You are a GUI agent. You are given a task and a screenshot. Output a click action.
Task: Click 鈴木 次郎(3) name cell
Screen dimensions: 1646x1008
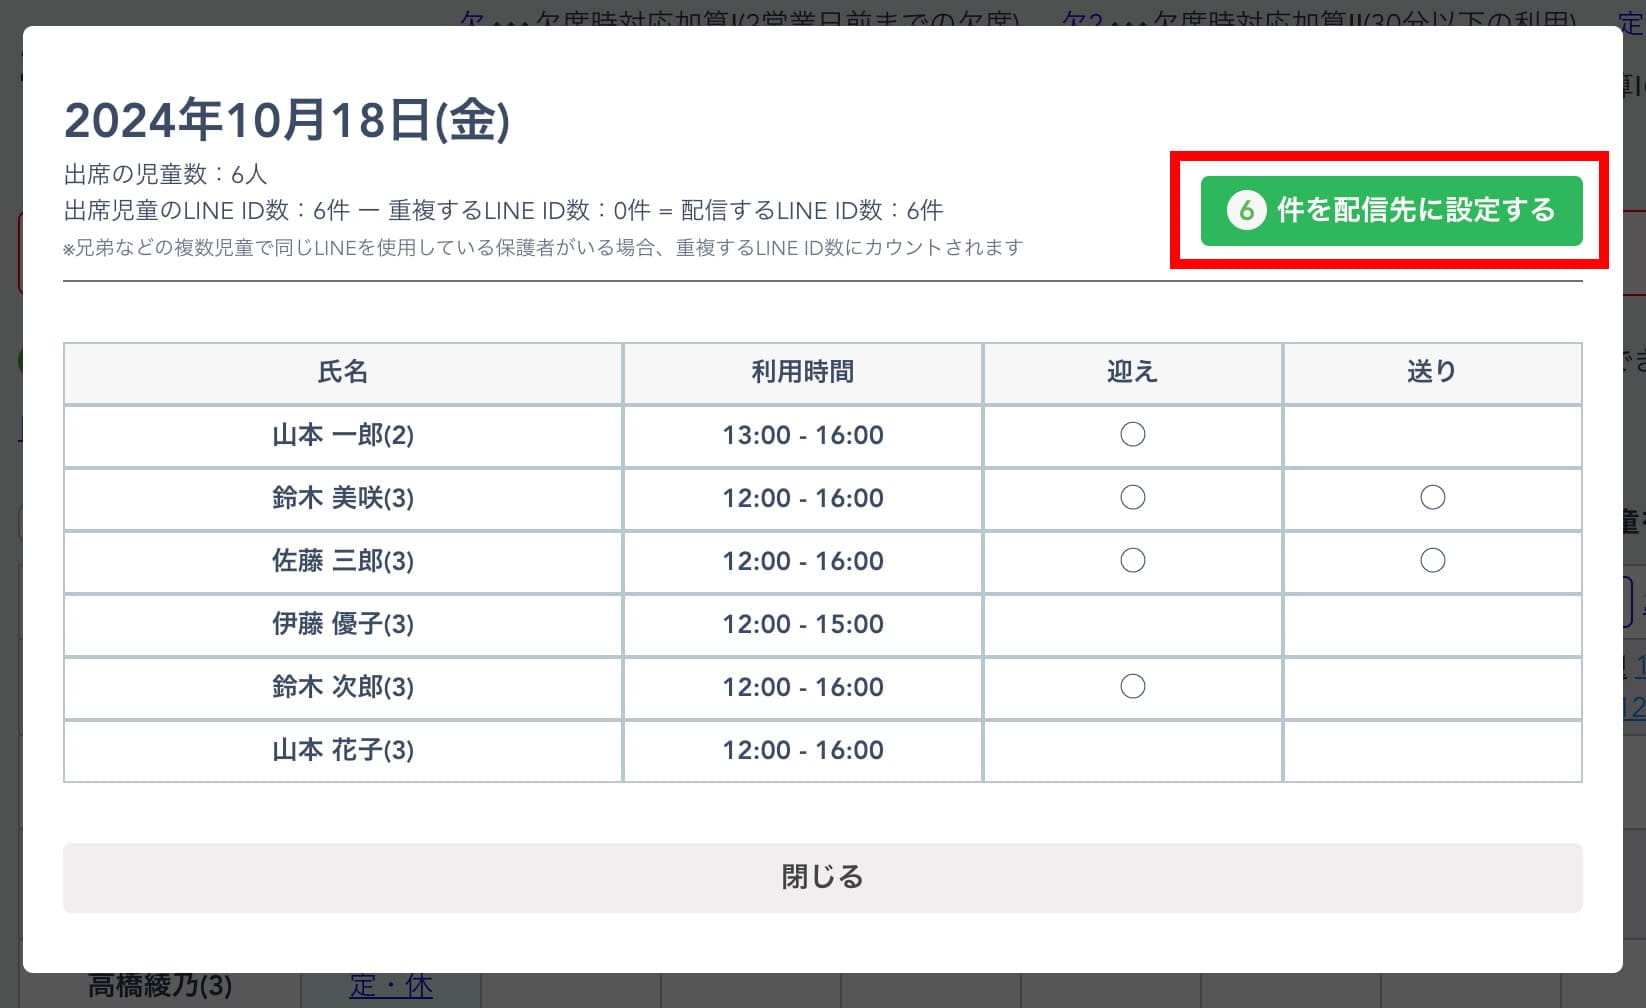tap(343, 688)
